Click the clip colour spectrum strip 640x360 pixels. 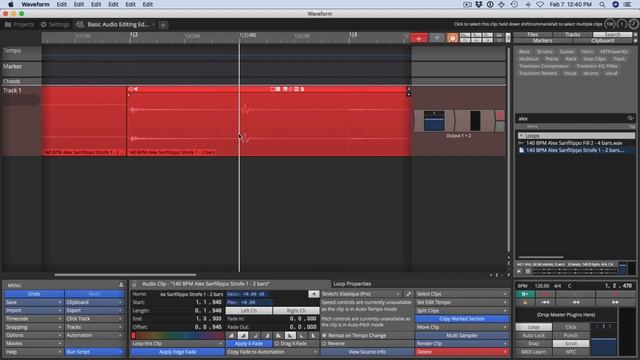click(x=177, y=336)
